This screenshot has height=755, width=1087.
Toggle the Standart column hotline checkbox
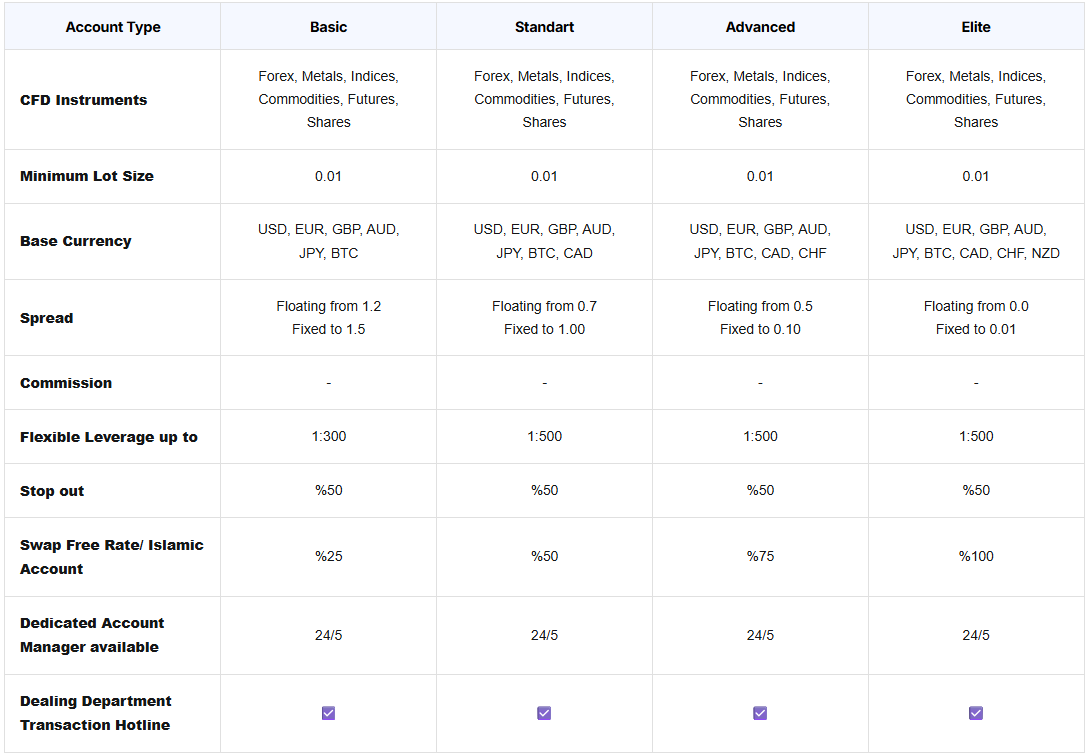pyautogui.click(x=544, y=713)
